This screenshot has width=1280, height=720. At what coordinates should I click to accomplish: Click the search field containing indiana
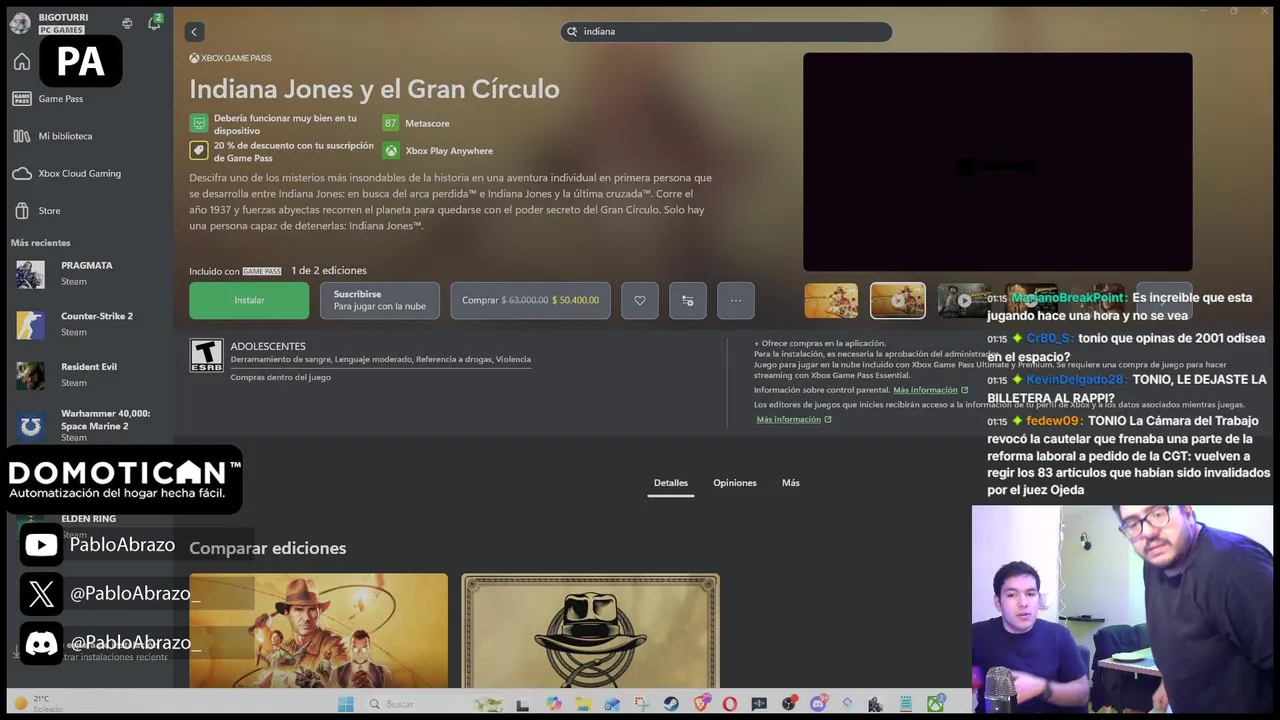tap(726, 32)
